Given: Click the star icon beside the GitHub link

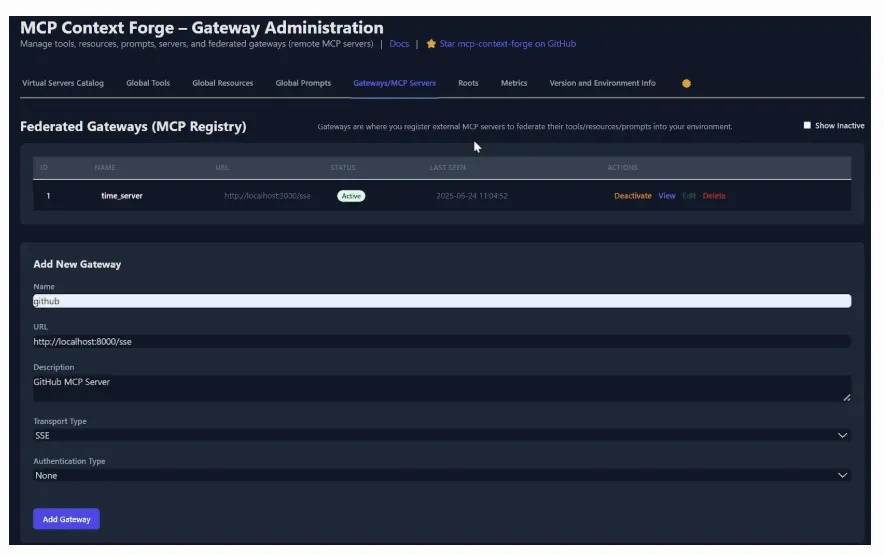Looking at the screenshot, I should (x=431, y=43).
